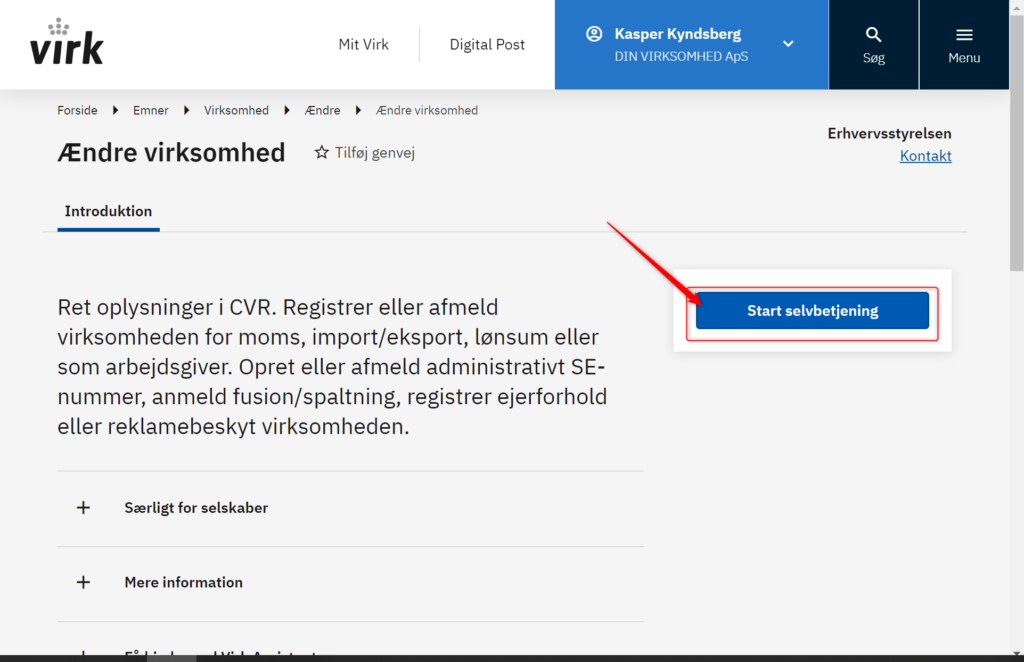Click breadcrumb arrow after Forside

(115, 110)
